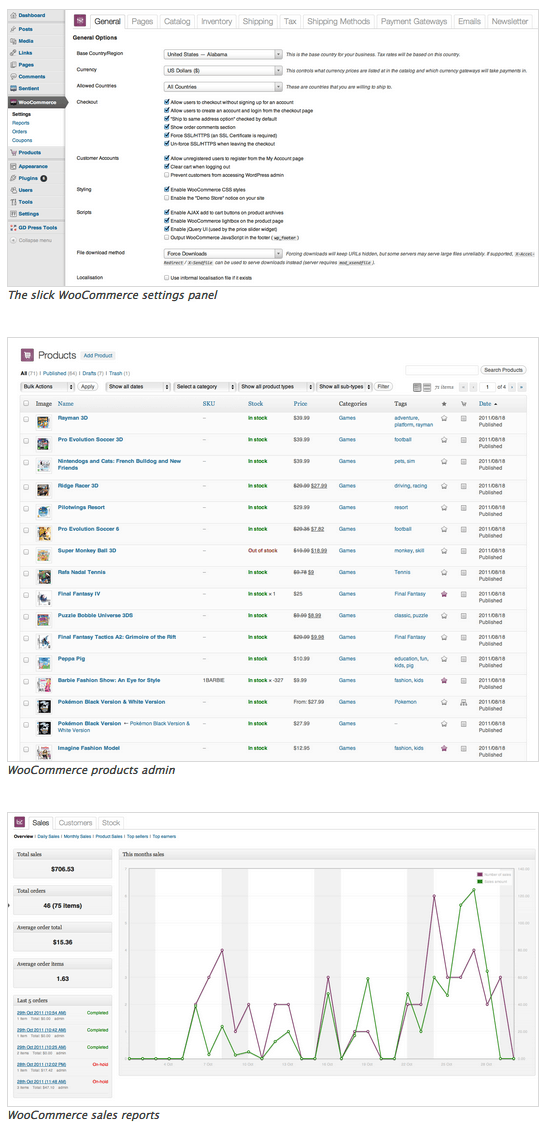This screenshot has height=1123, width=545.
Task: Switch to the Inventory settings tab
Action: (216, 21)
